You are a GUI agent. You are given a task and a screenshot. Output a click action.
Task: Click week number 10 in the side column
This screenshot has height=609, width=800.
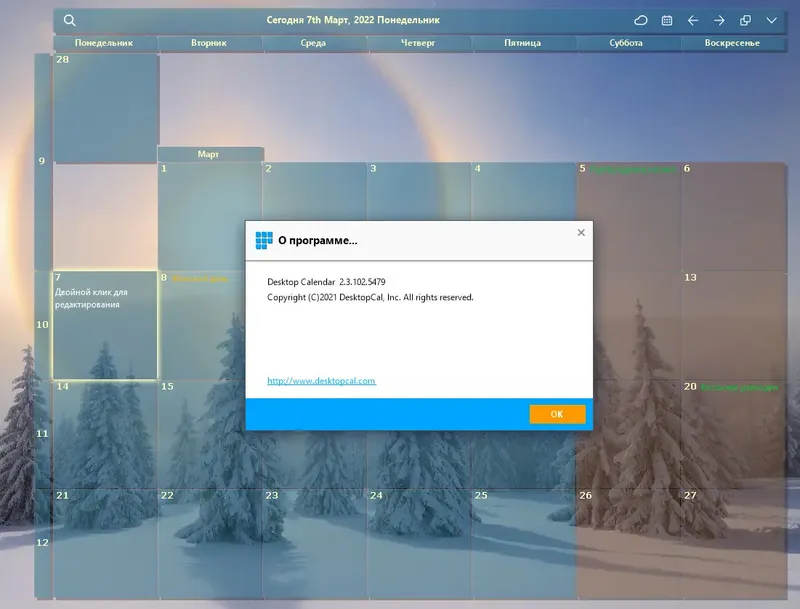[x=42, y=325]
